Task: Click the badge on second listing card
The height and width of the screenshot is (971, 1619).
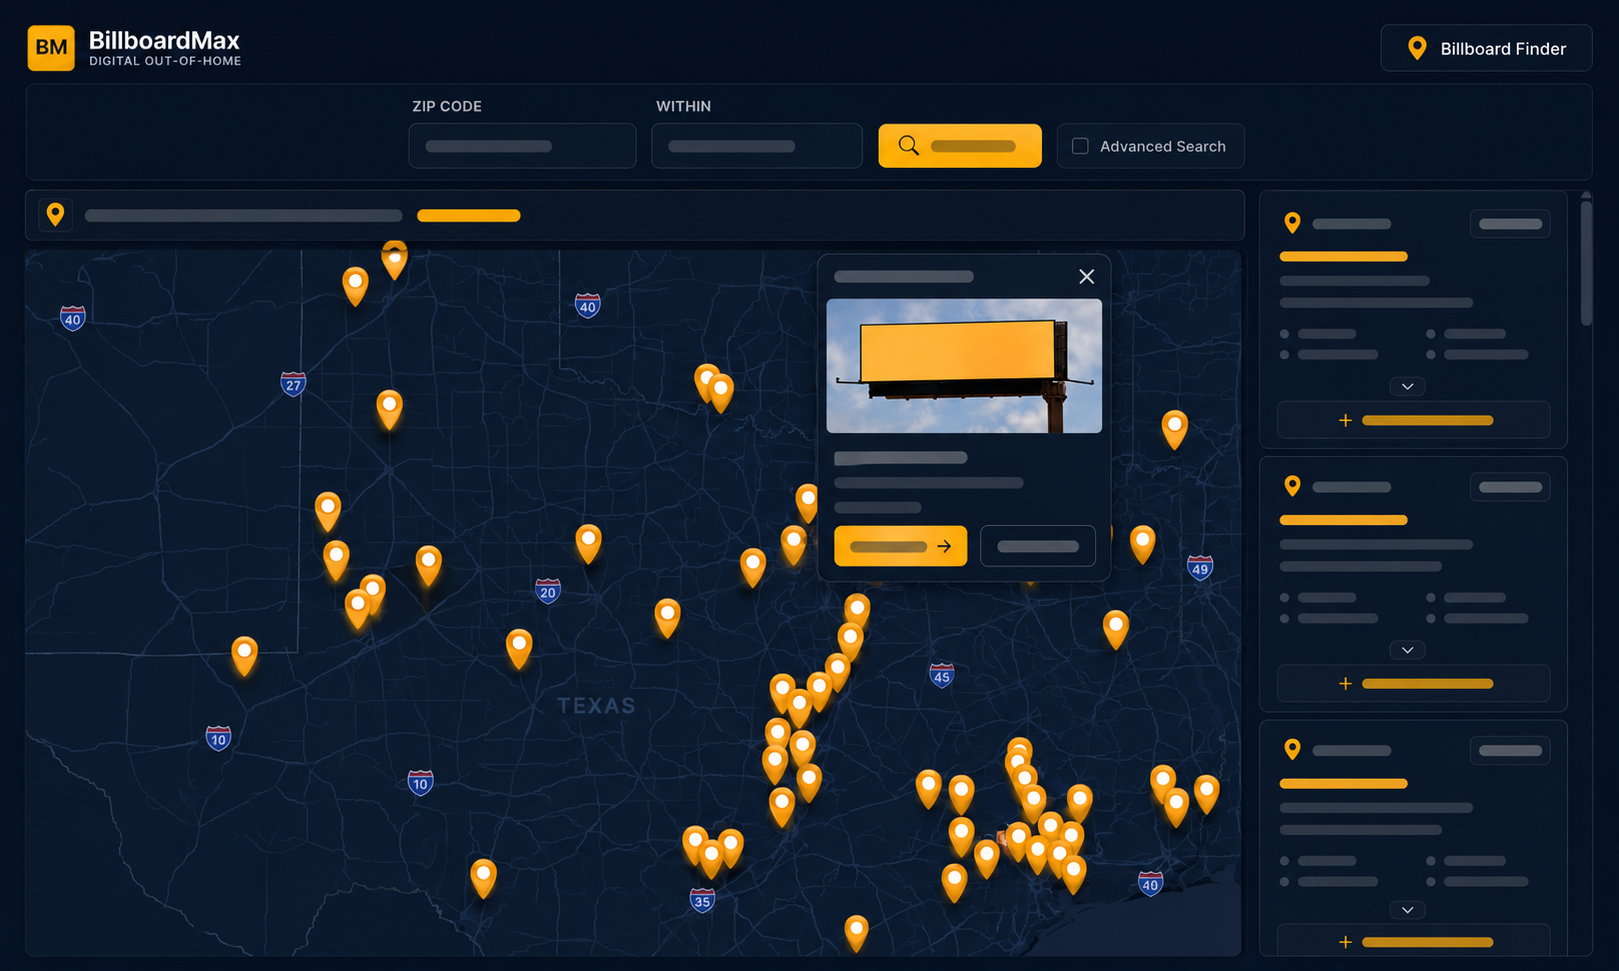Action: click(x=1510, y=487)
